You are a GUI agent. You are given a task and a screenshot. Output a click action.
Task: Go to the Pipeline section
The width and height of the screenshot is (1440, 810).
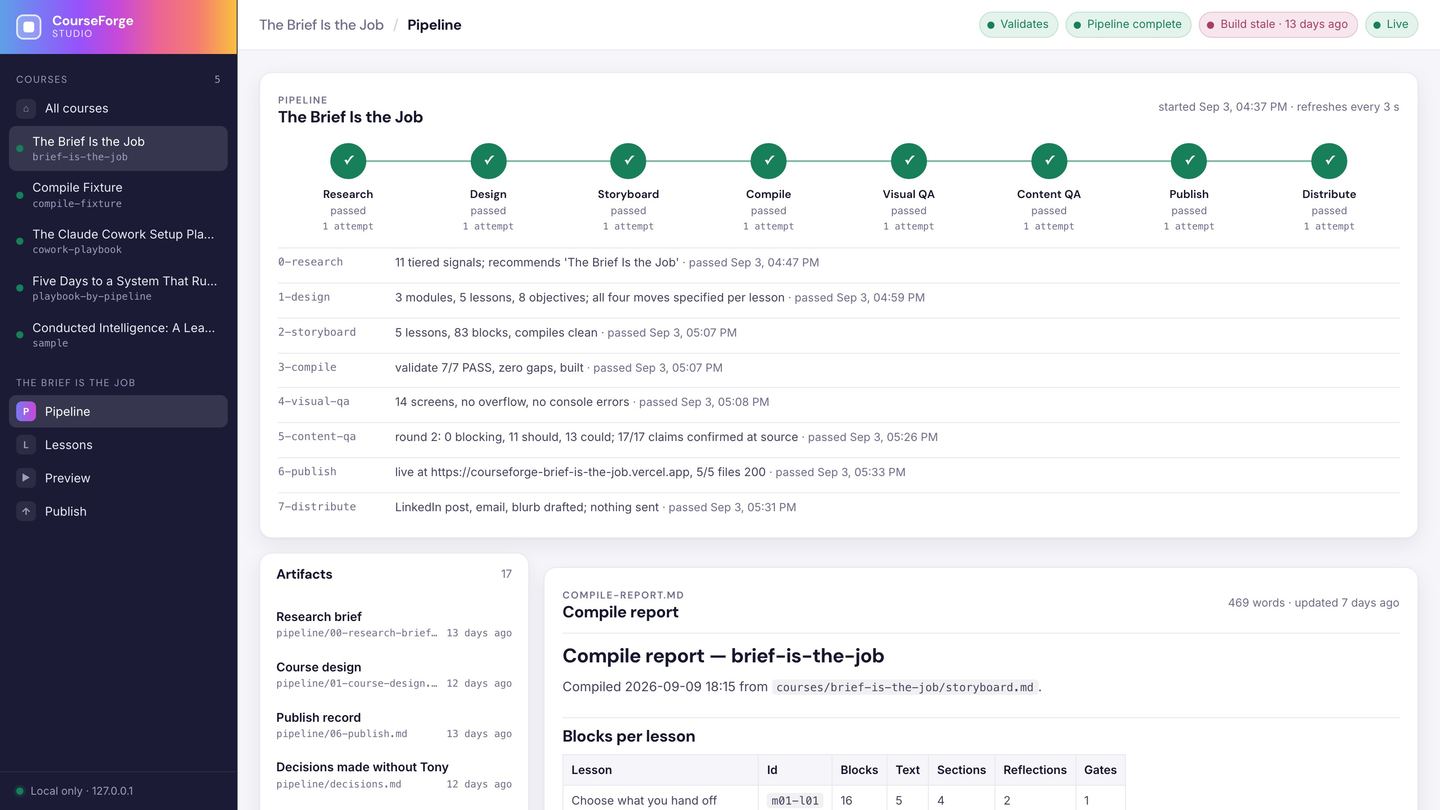pyautogui.click(x=118, y=411)
